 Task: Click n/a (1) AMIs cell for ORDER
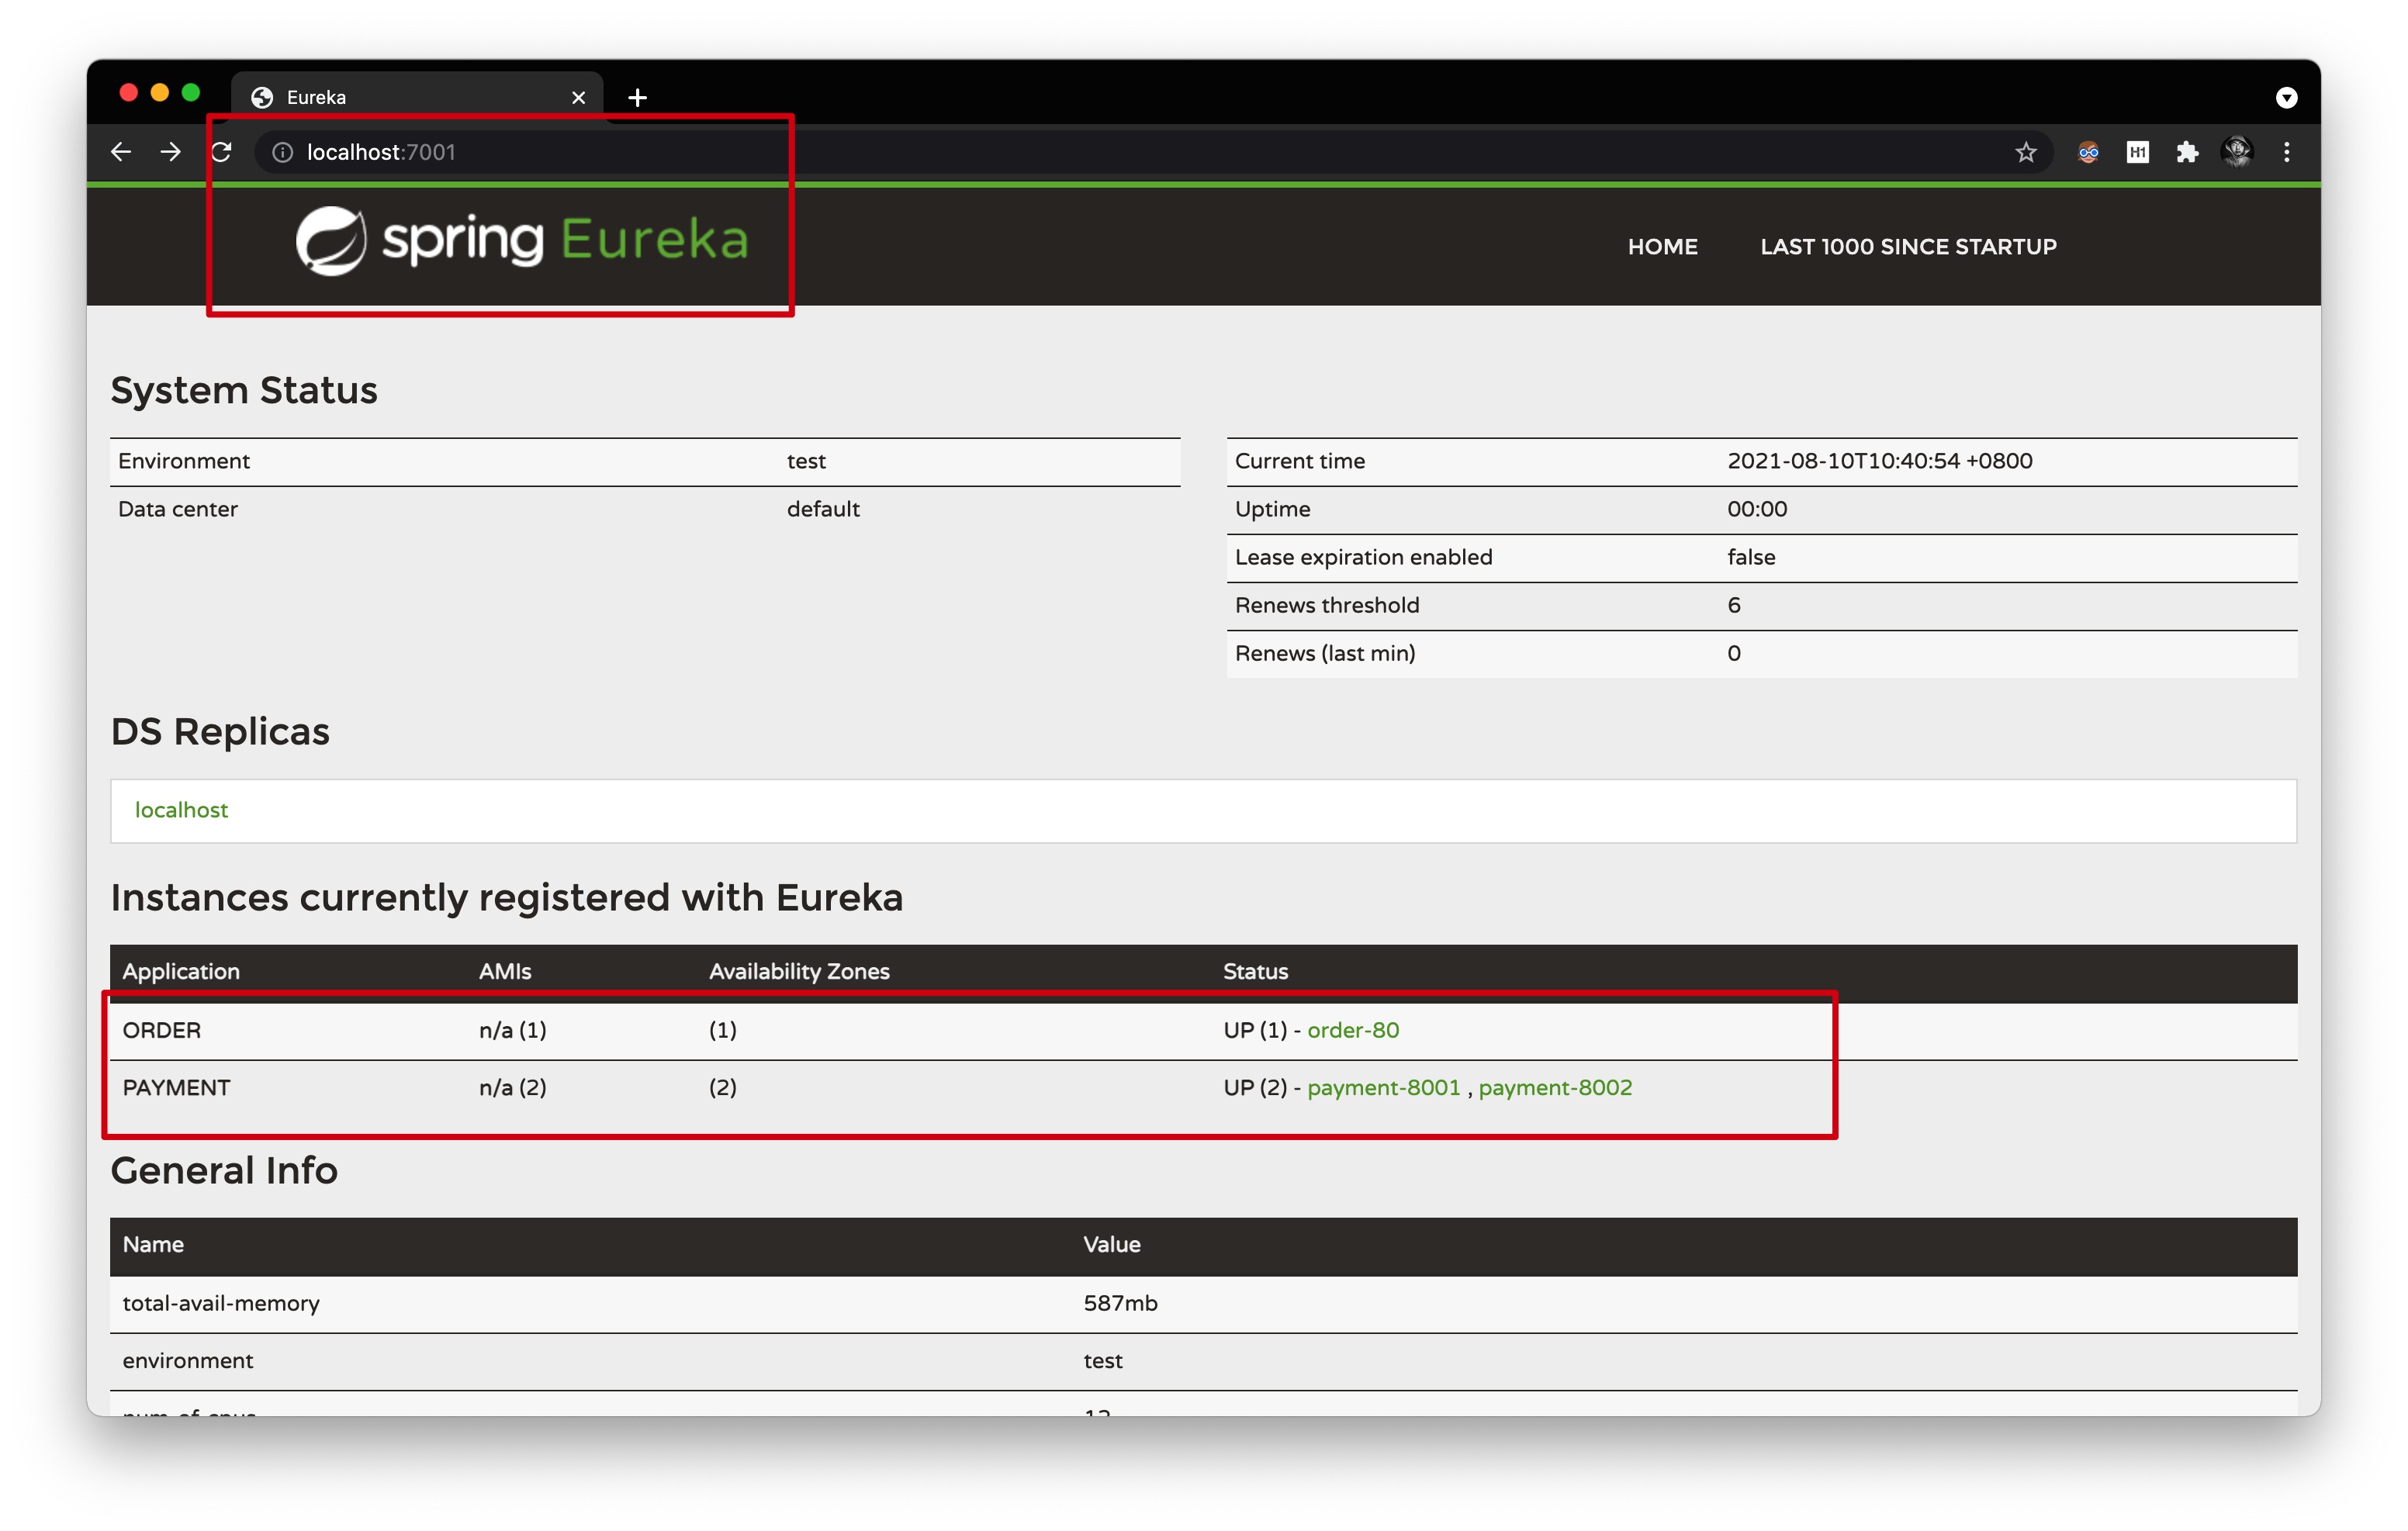512,1030
